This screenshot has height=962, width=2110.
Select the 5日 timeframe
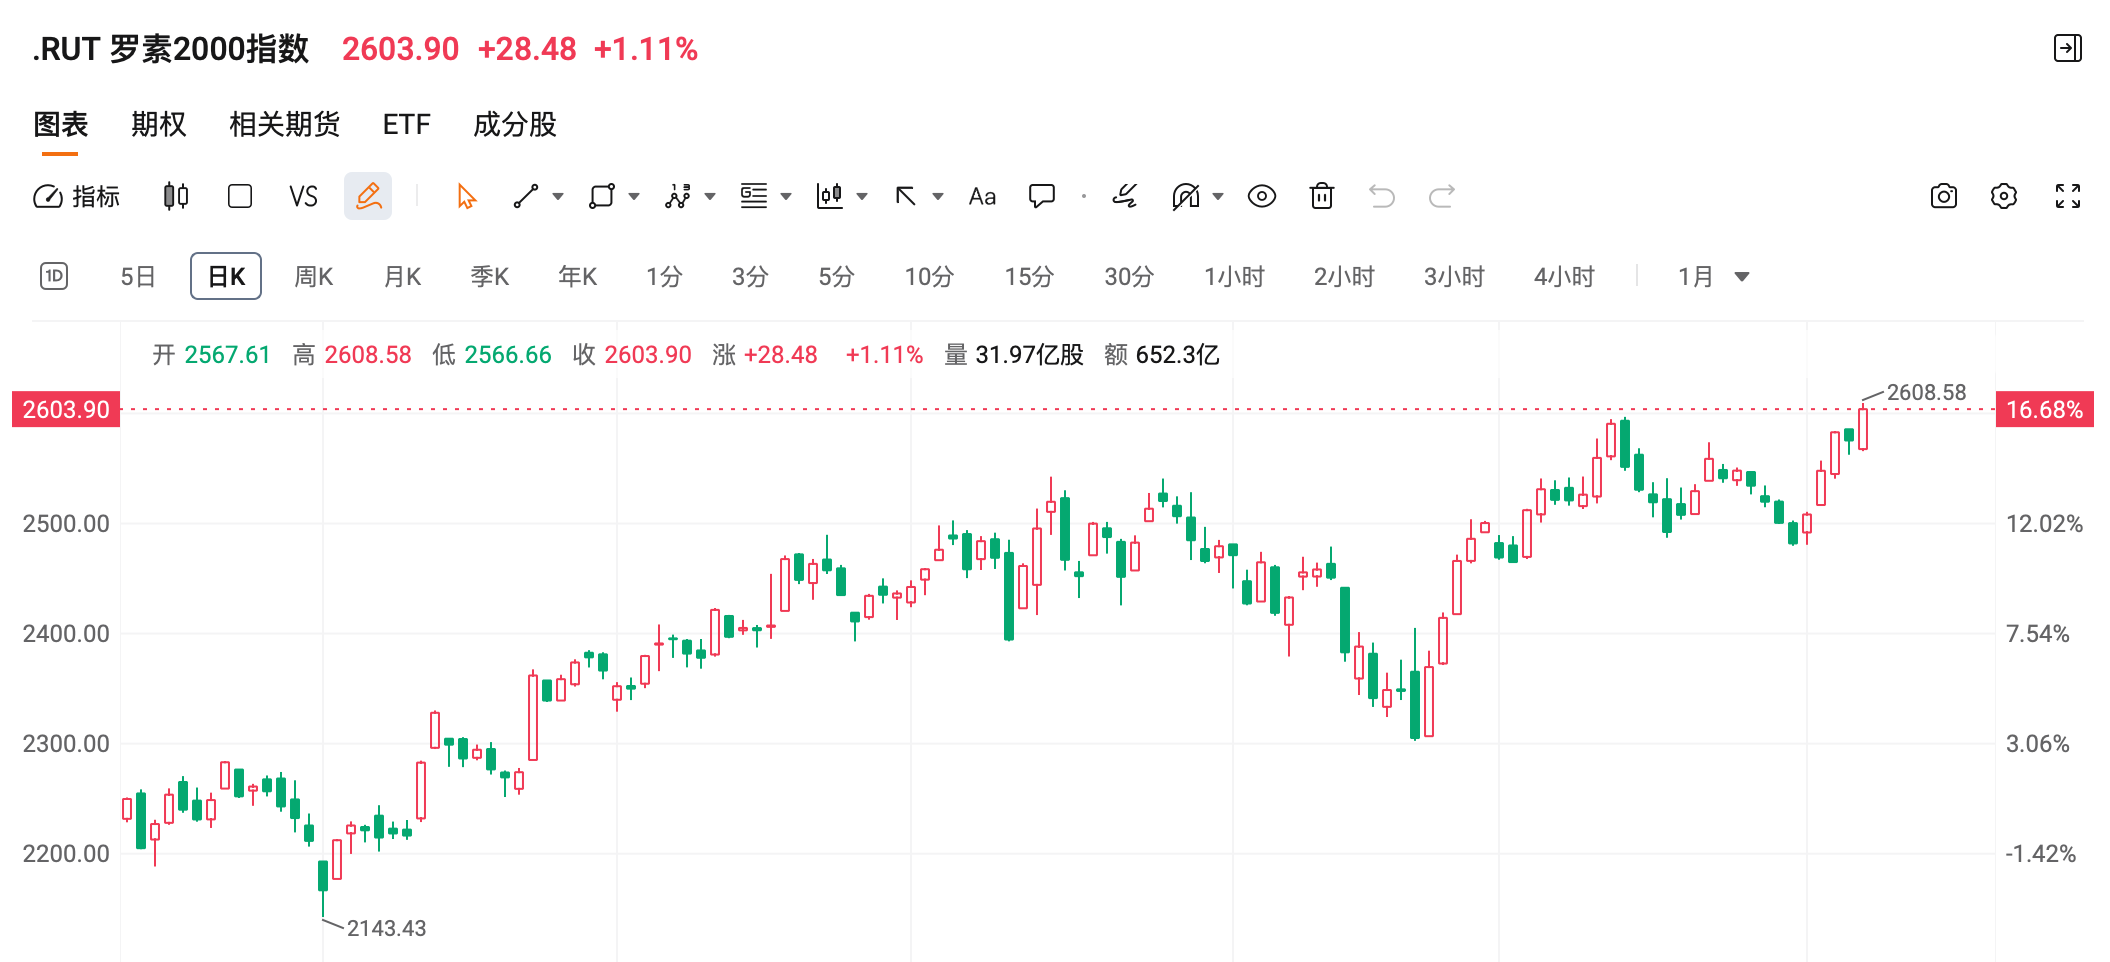pos(138,277)
